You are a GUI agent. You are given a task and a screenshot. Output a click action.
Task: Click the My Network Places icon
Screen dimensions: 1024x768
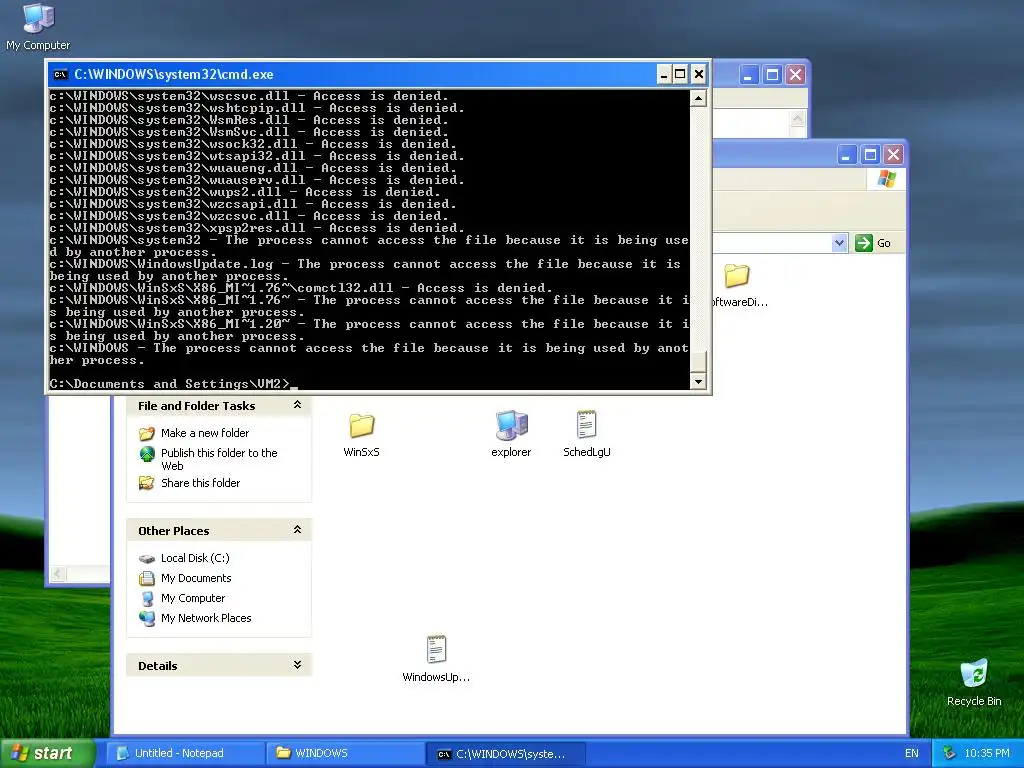click(x=147, y=618)
